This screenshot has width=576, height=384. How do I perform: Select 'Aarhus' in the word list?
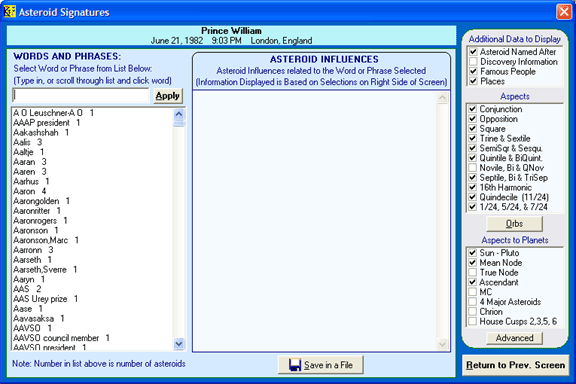point(92,182)
